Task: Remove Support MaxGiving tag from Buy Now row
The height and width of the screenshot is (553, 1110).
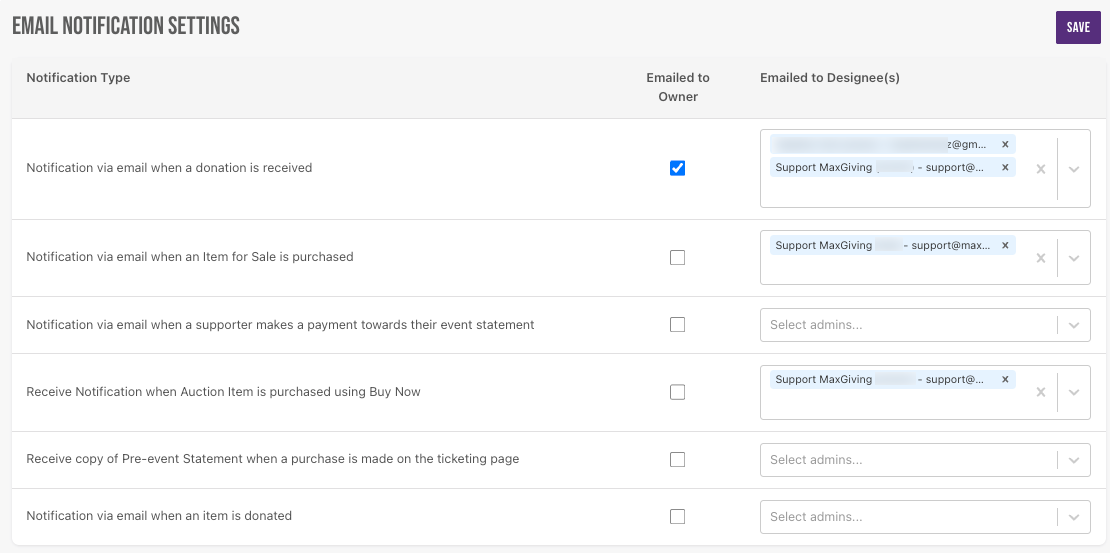Action: 1005,380
